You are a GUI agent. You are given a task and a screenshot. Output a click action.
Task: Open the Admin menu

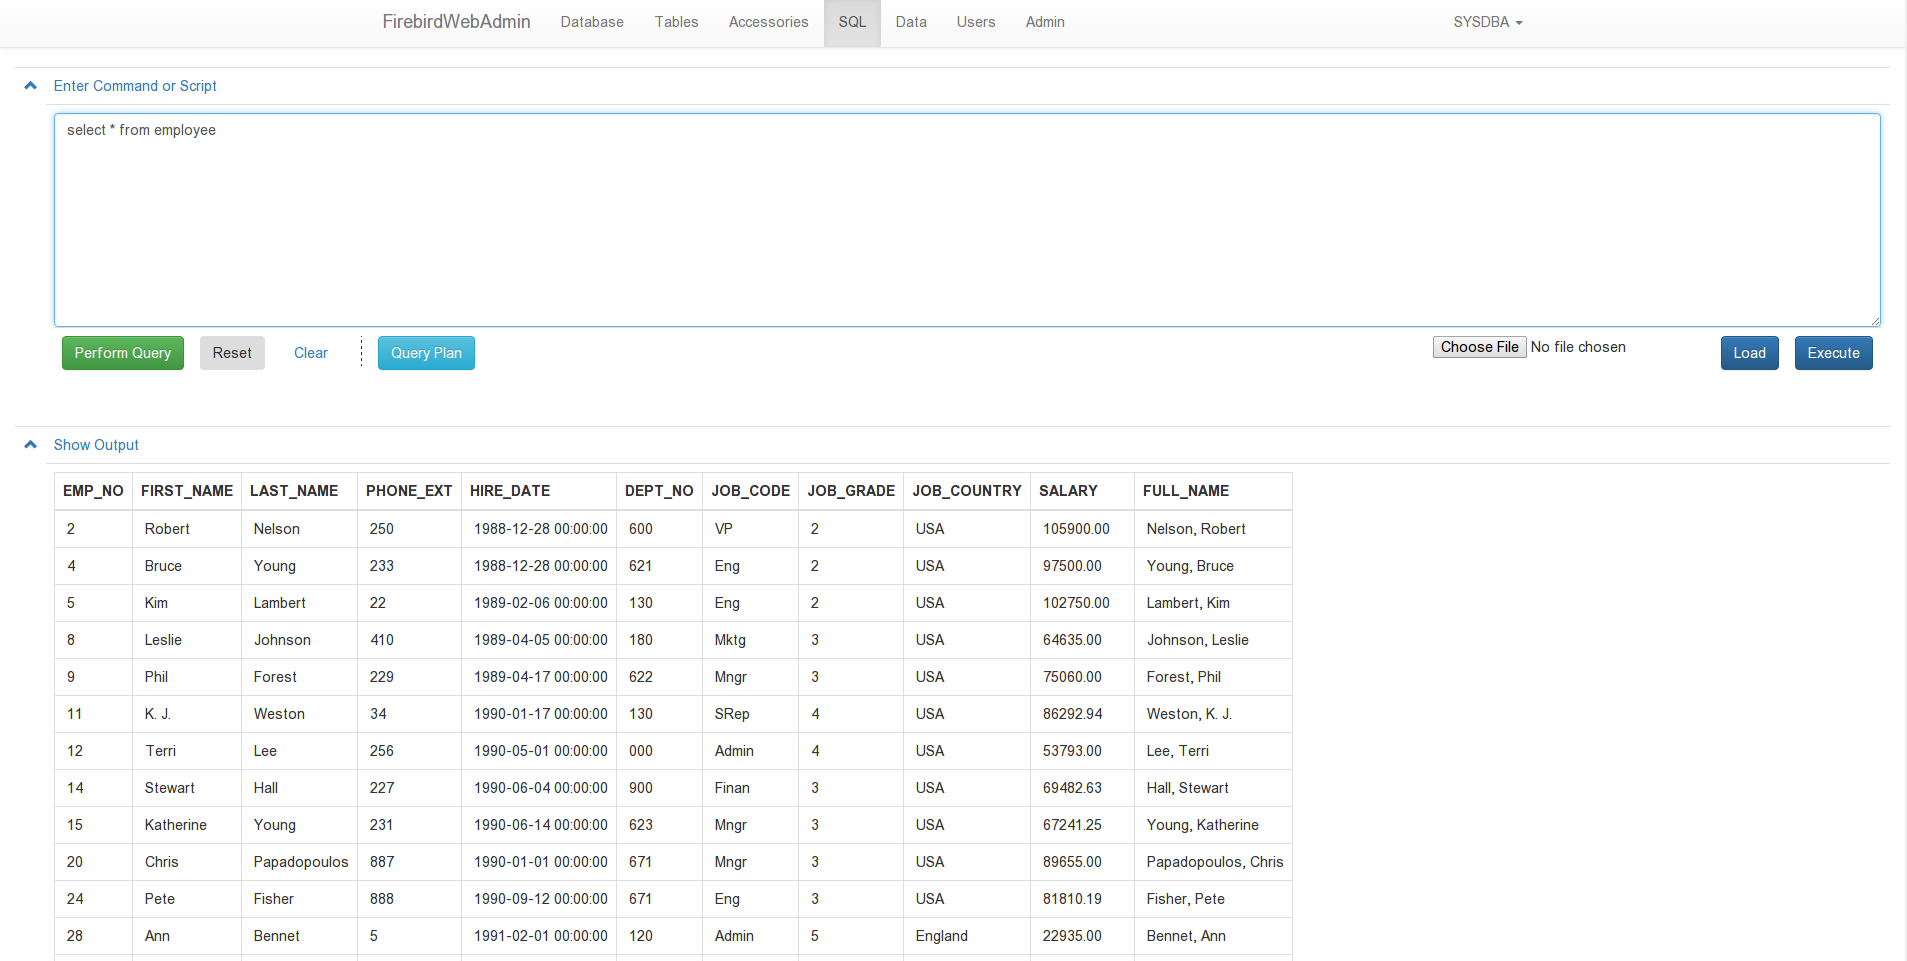pyautogui.click(x=1044, y=22)
